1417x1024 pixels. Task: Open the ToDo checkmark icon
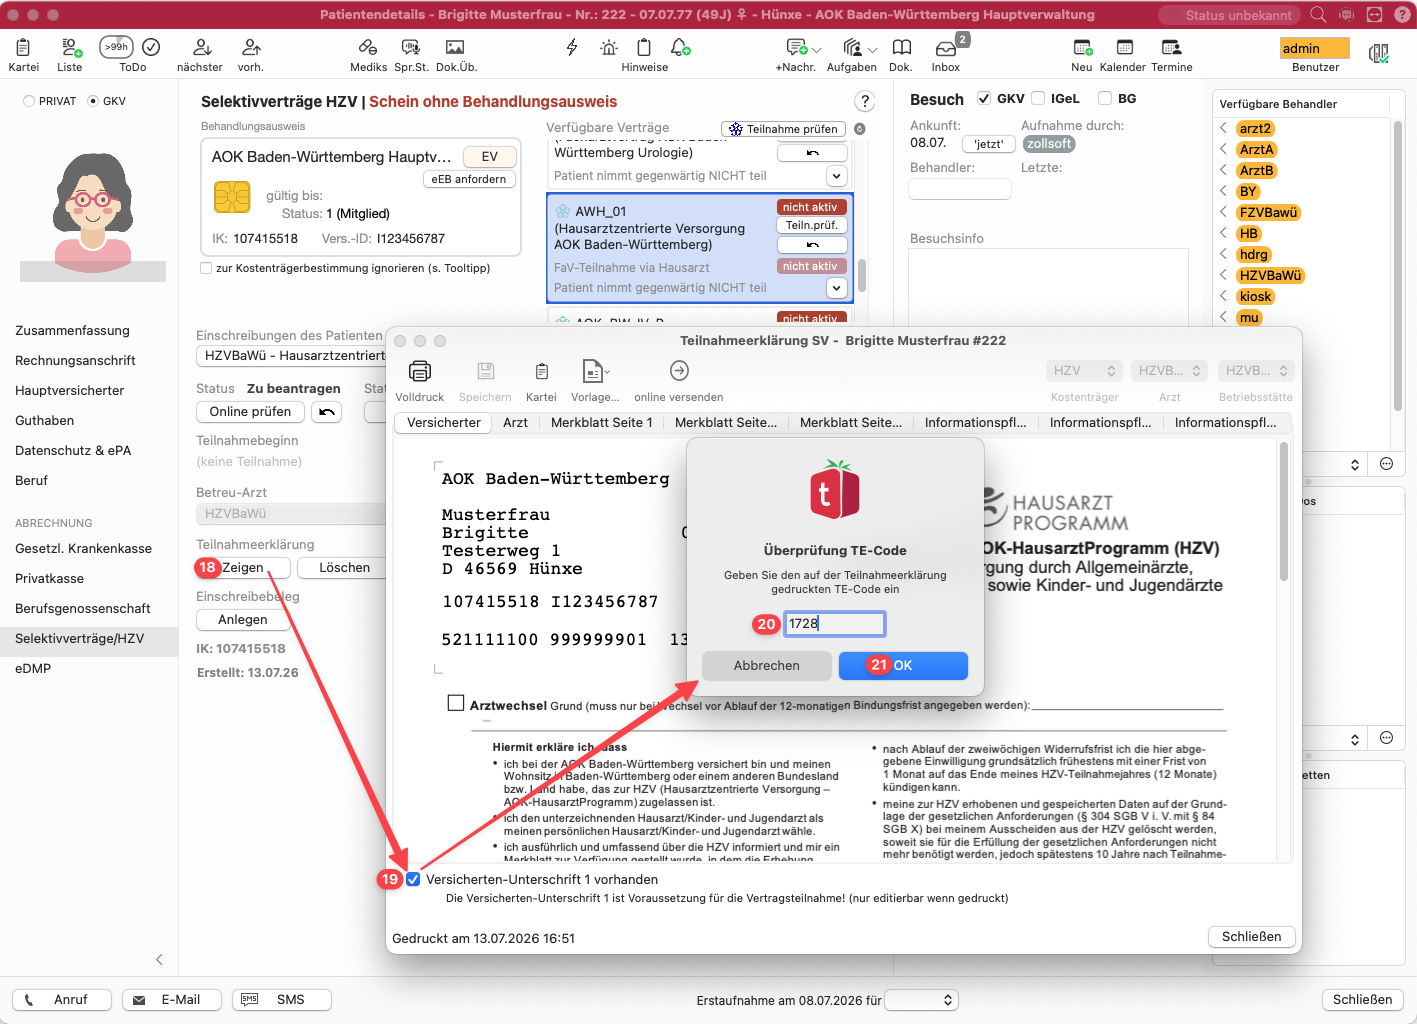(151, 47)
